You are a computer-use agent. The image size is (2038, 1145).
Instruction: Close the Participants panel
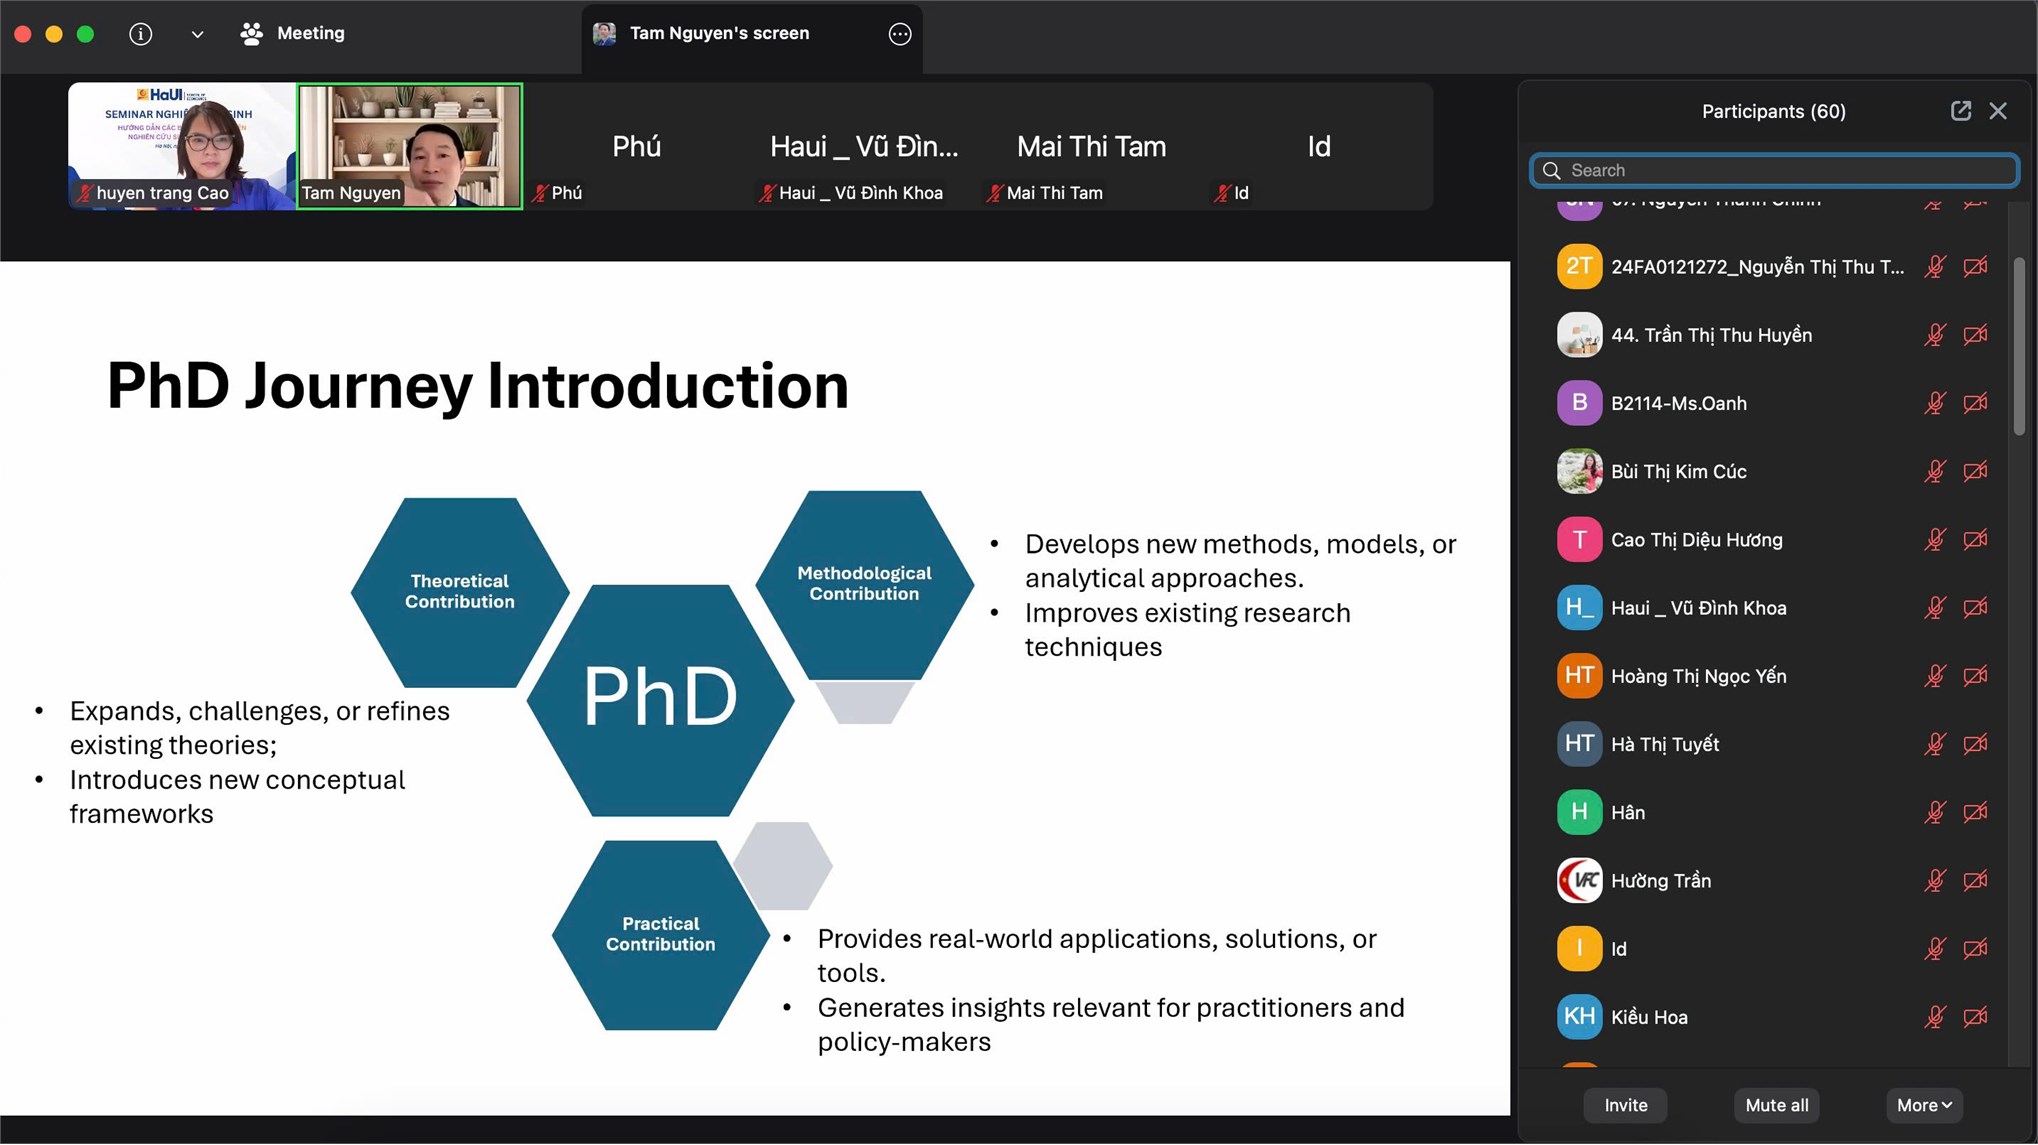(1998, 111)
